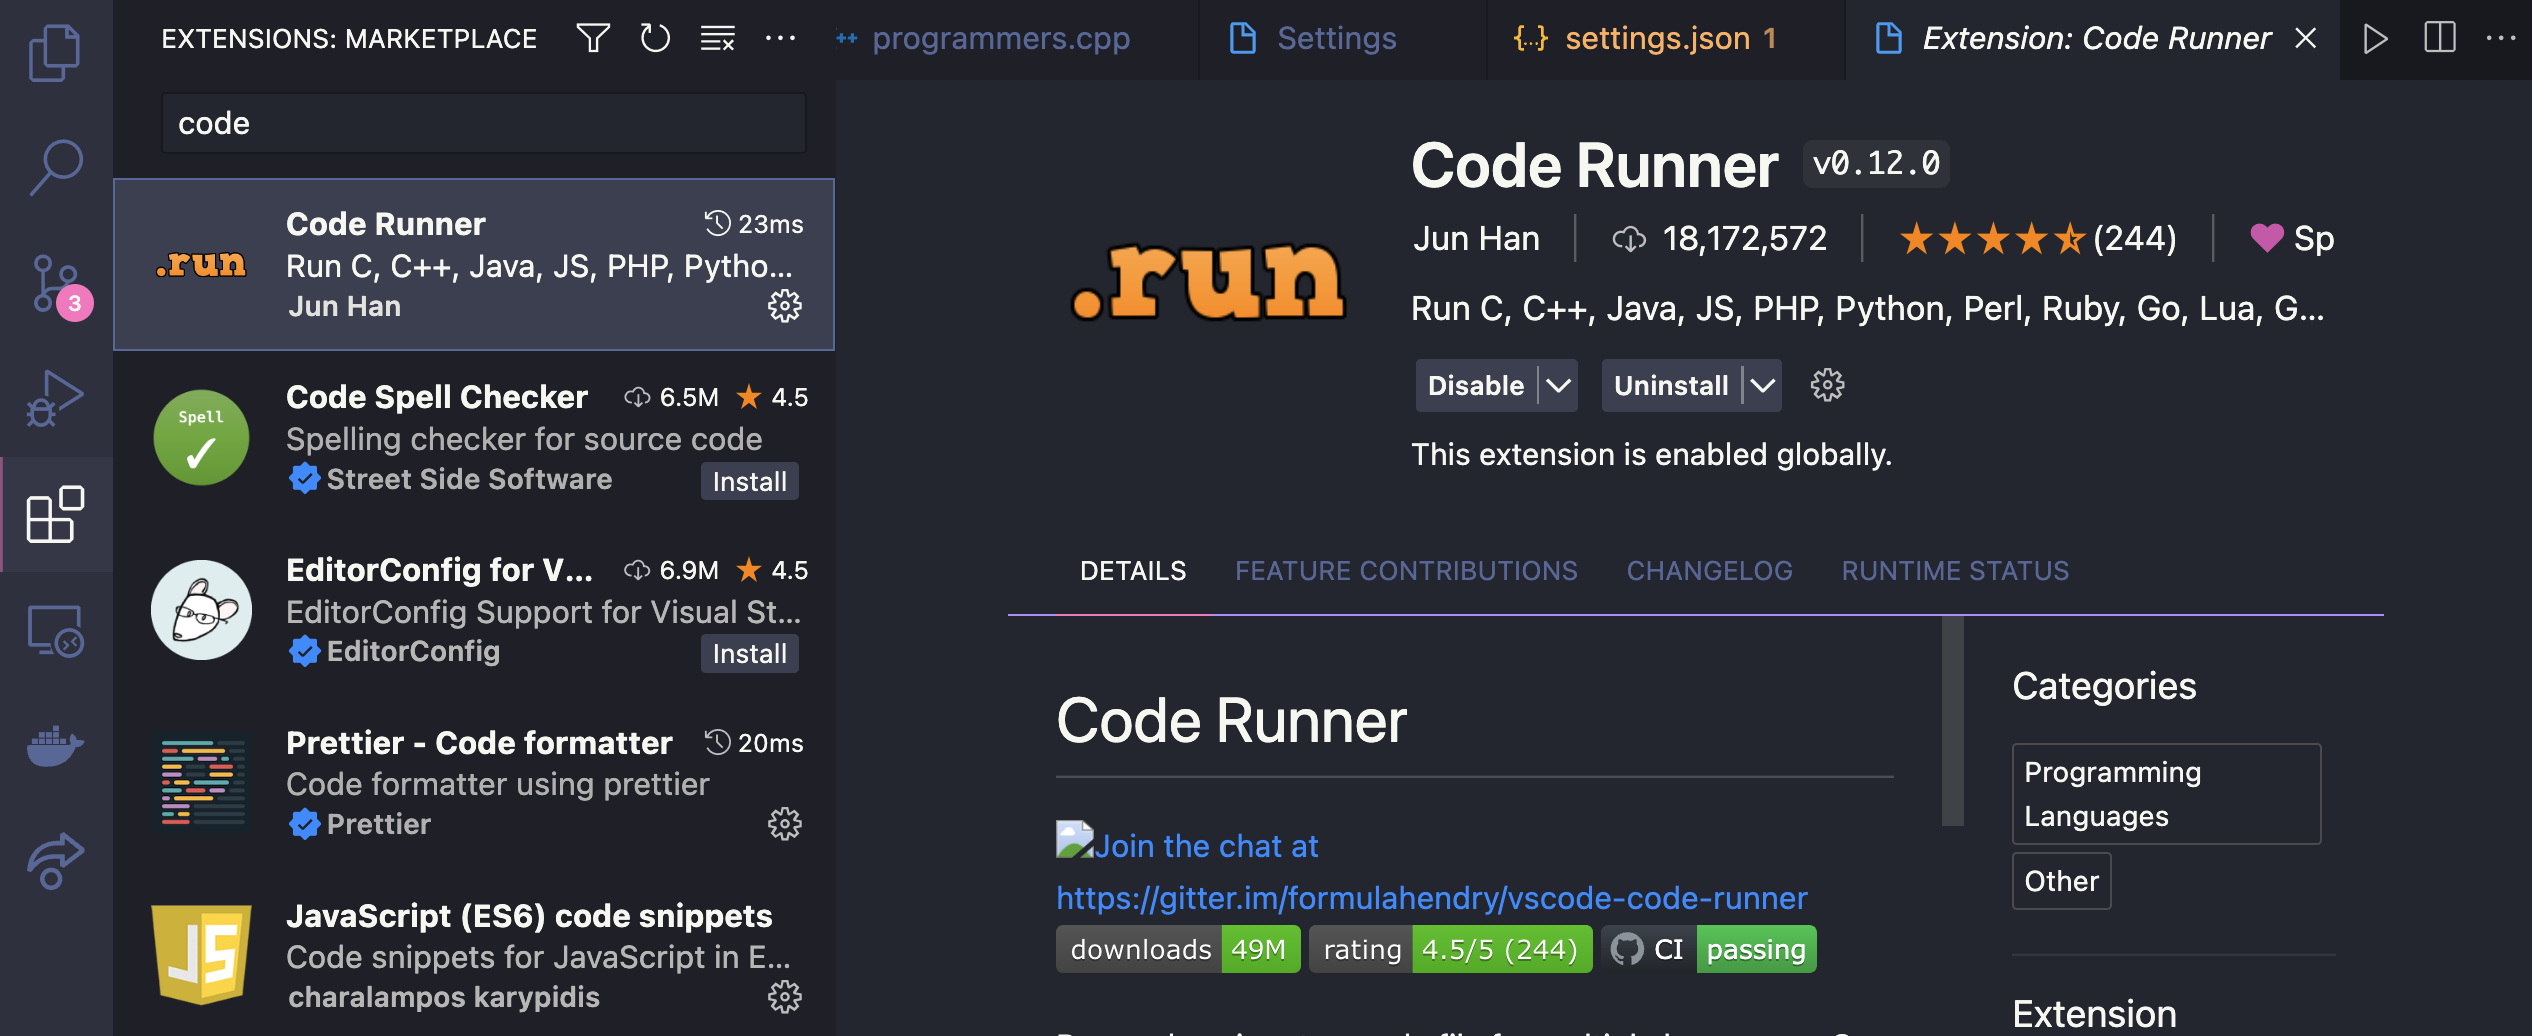Open the Live Share view icon

point(55,860)
